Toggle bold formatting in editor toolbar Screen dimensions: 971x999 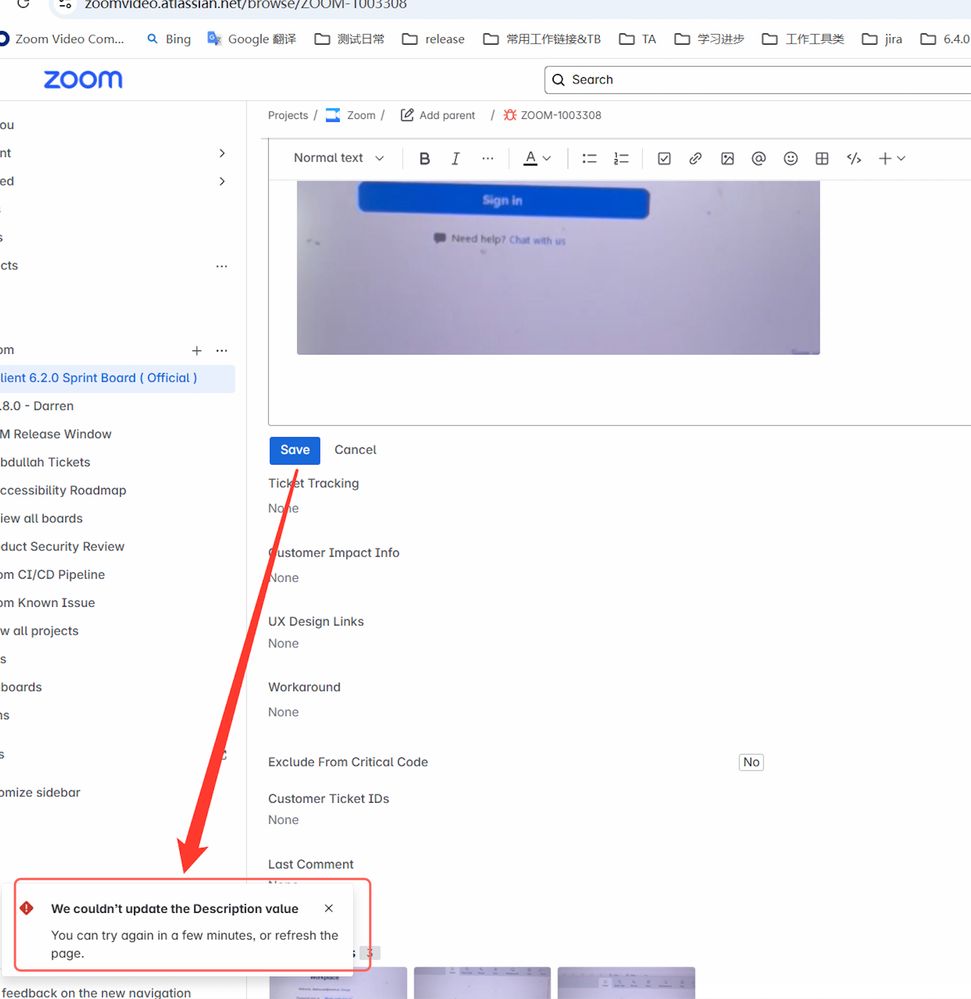[x=424, y=159]
